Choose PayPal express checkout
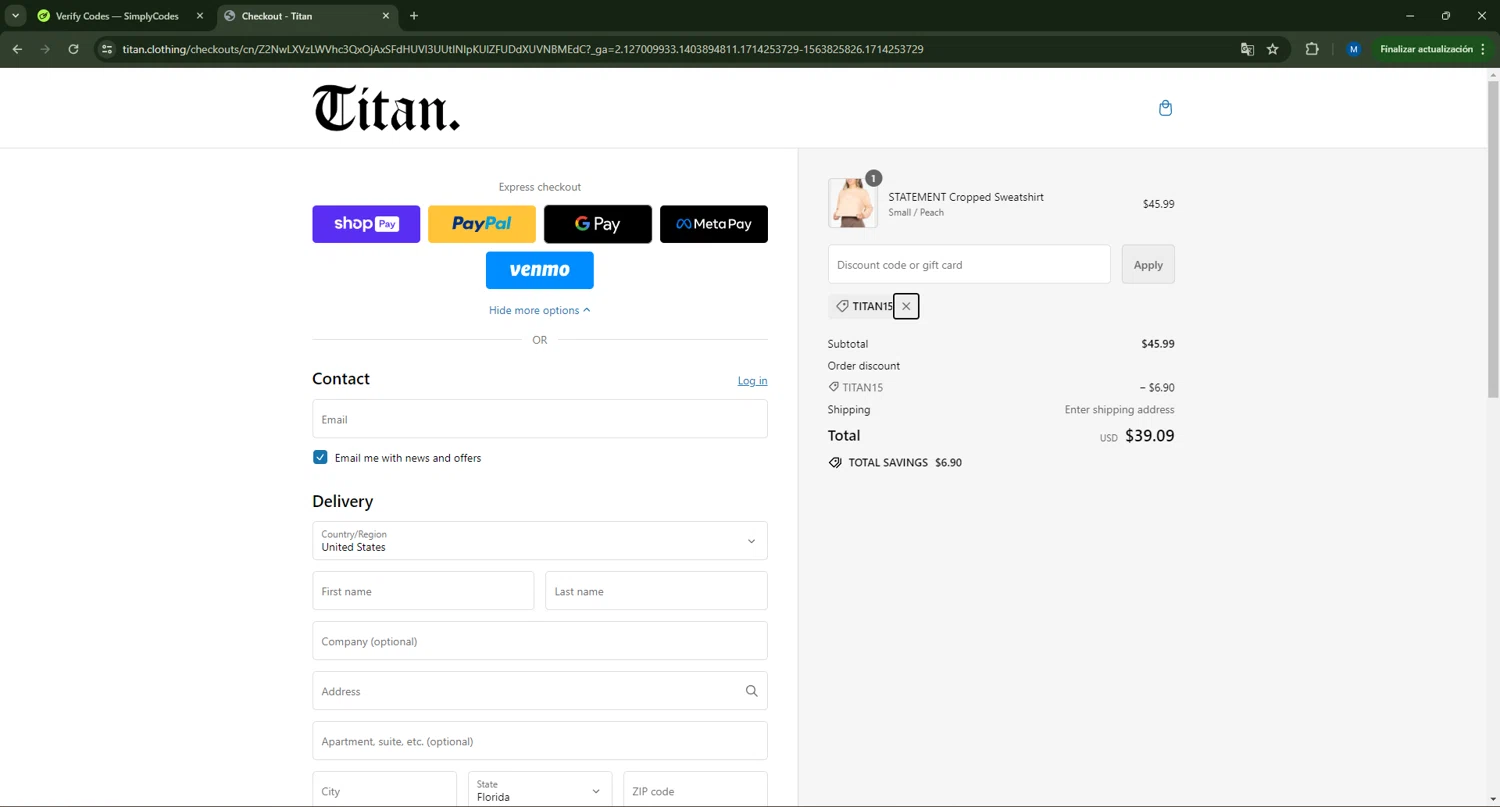This screenshot has height=807, width=1500. coord(482,224)
